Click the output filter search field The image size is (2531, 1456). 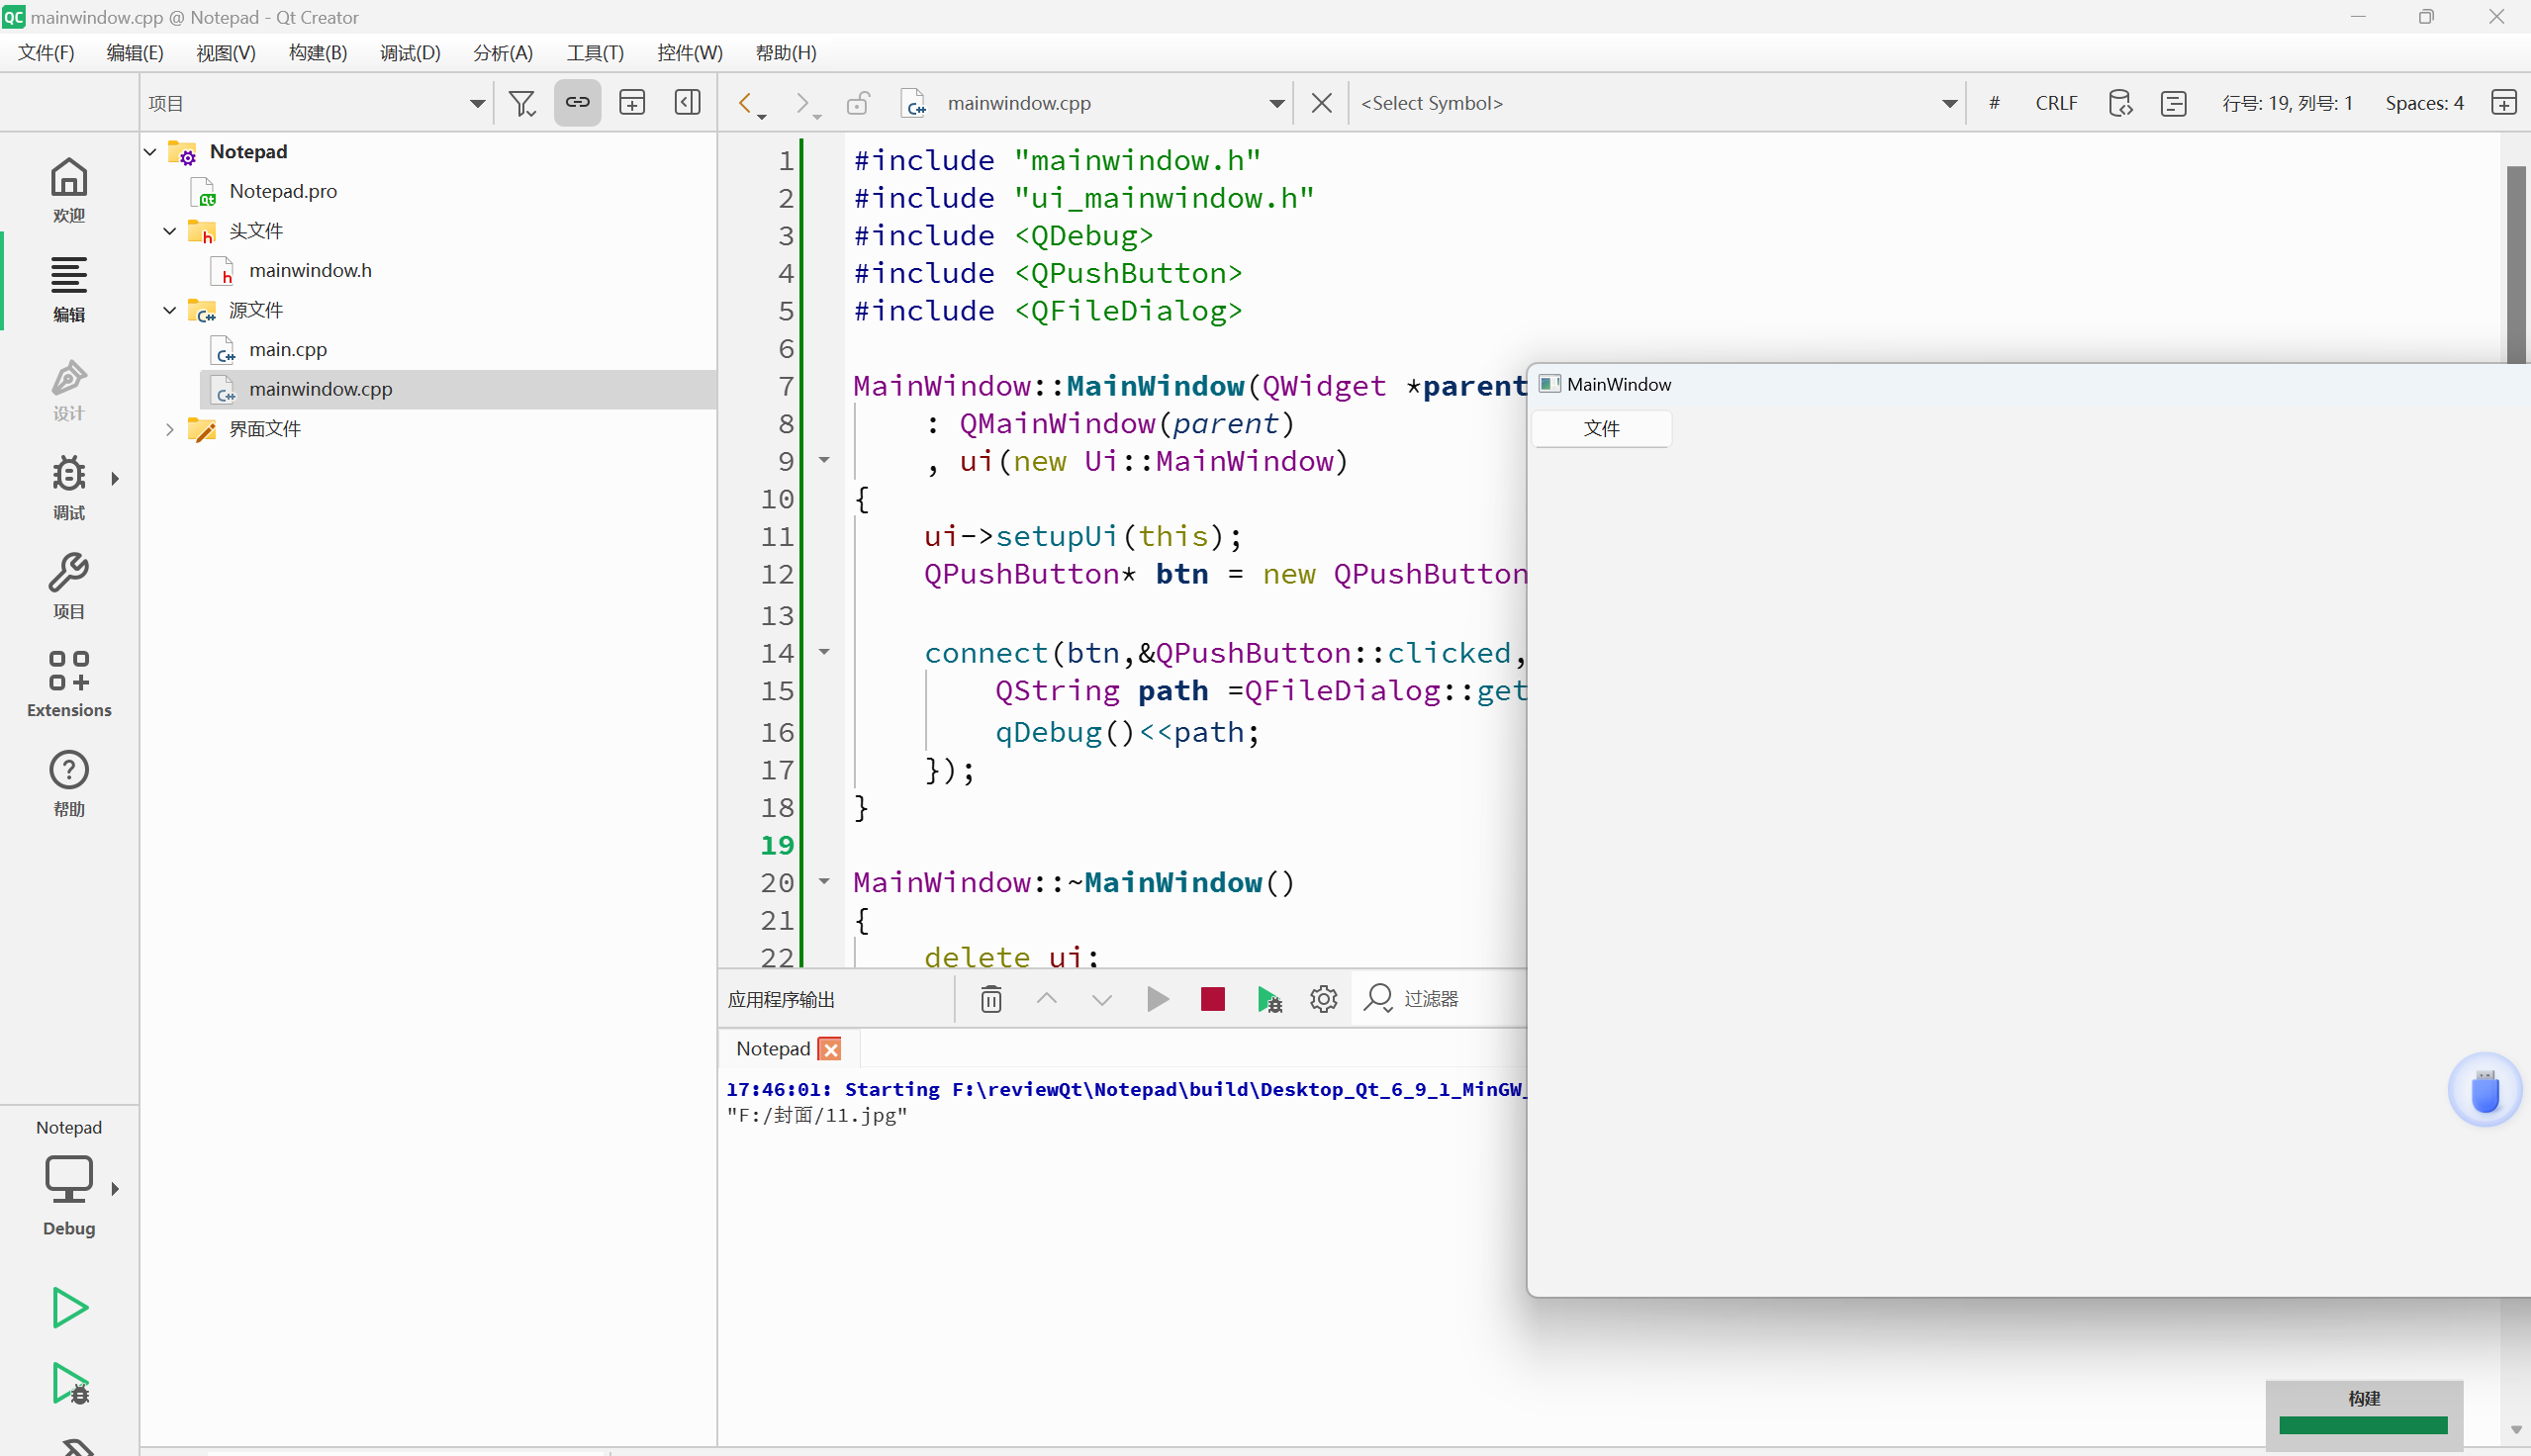pos(1462,999)
